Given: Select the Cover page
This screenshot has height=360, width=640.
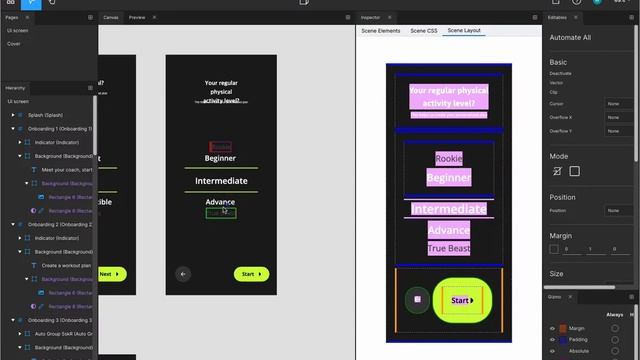Looking at the screenshot, I should pos(13,44).
